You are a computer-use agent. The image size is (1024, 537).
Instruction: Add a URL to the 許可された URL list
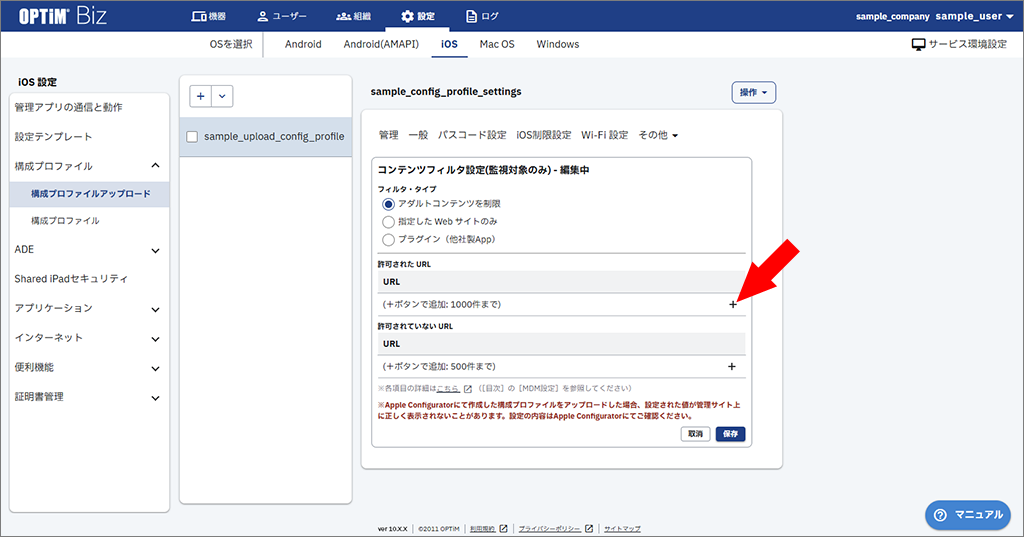point(733,304)
